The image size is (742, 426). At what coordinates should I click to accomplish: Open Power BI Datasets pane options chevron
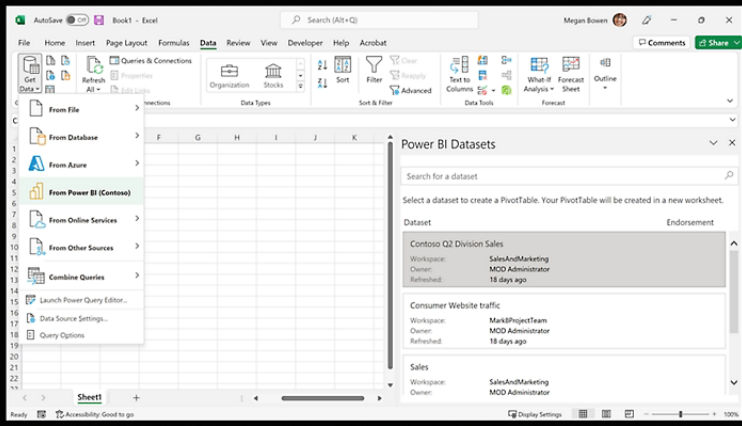[713, 143]
